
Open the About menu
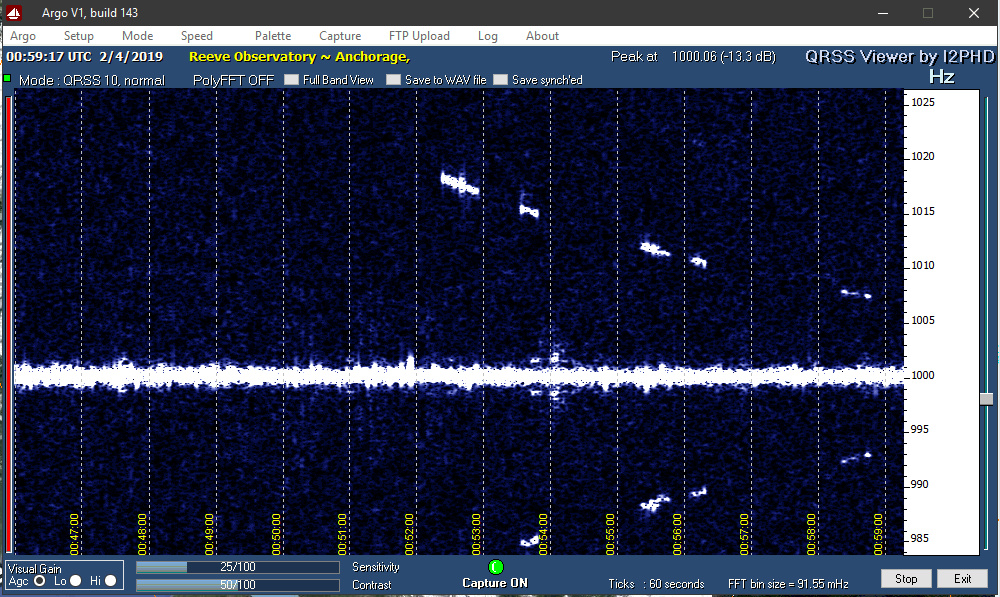pyautogui.click(x=542, y=36)
